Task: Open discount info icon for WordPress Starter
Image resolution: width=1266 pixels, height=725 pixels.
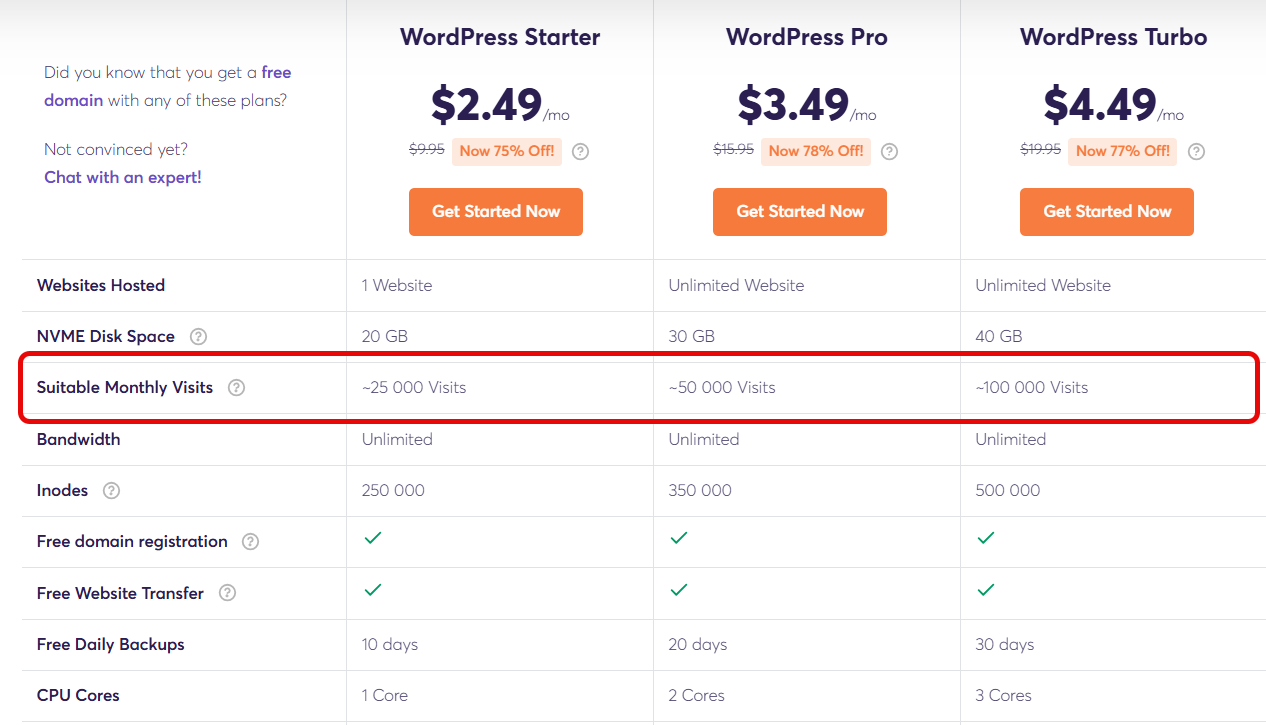Action: click(580, 152)
